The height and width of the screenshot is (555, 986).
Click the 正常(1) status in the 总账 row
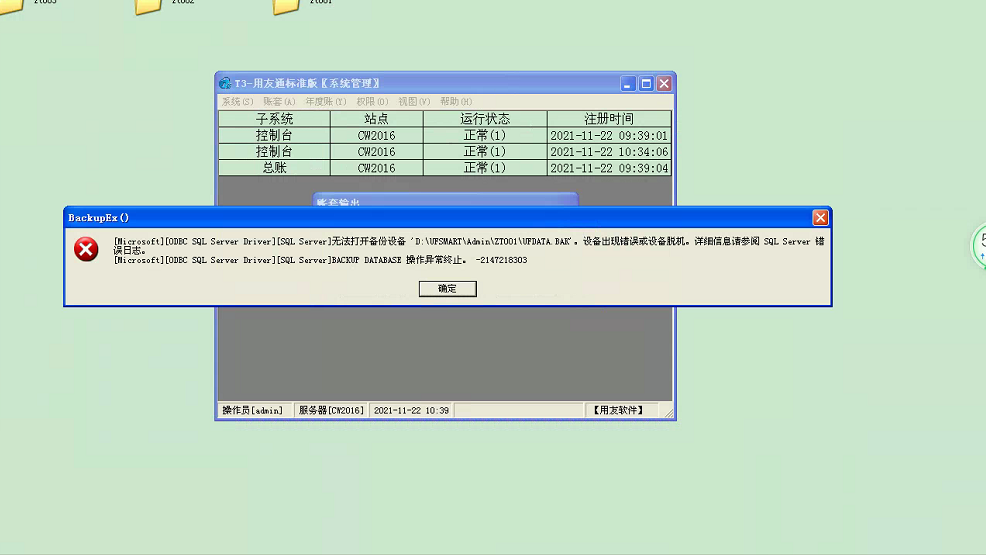(485, 168)
